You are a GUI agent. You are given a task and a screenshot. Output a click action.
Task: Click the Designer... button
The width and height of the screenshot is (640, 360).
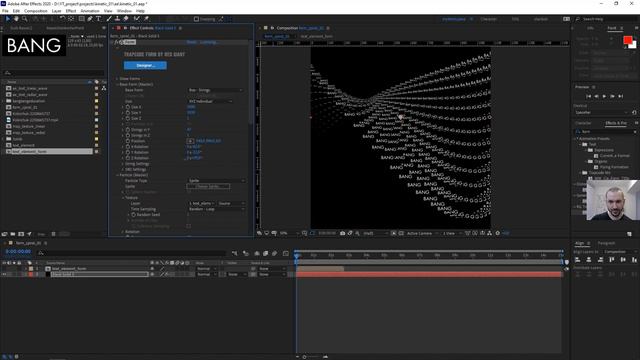tap(145, 65)
